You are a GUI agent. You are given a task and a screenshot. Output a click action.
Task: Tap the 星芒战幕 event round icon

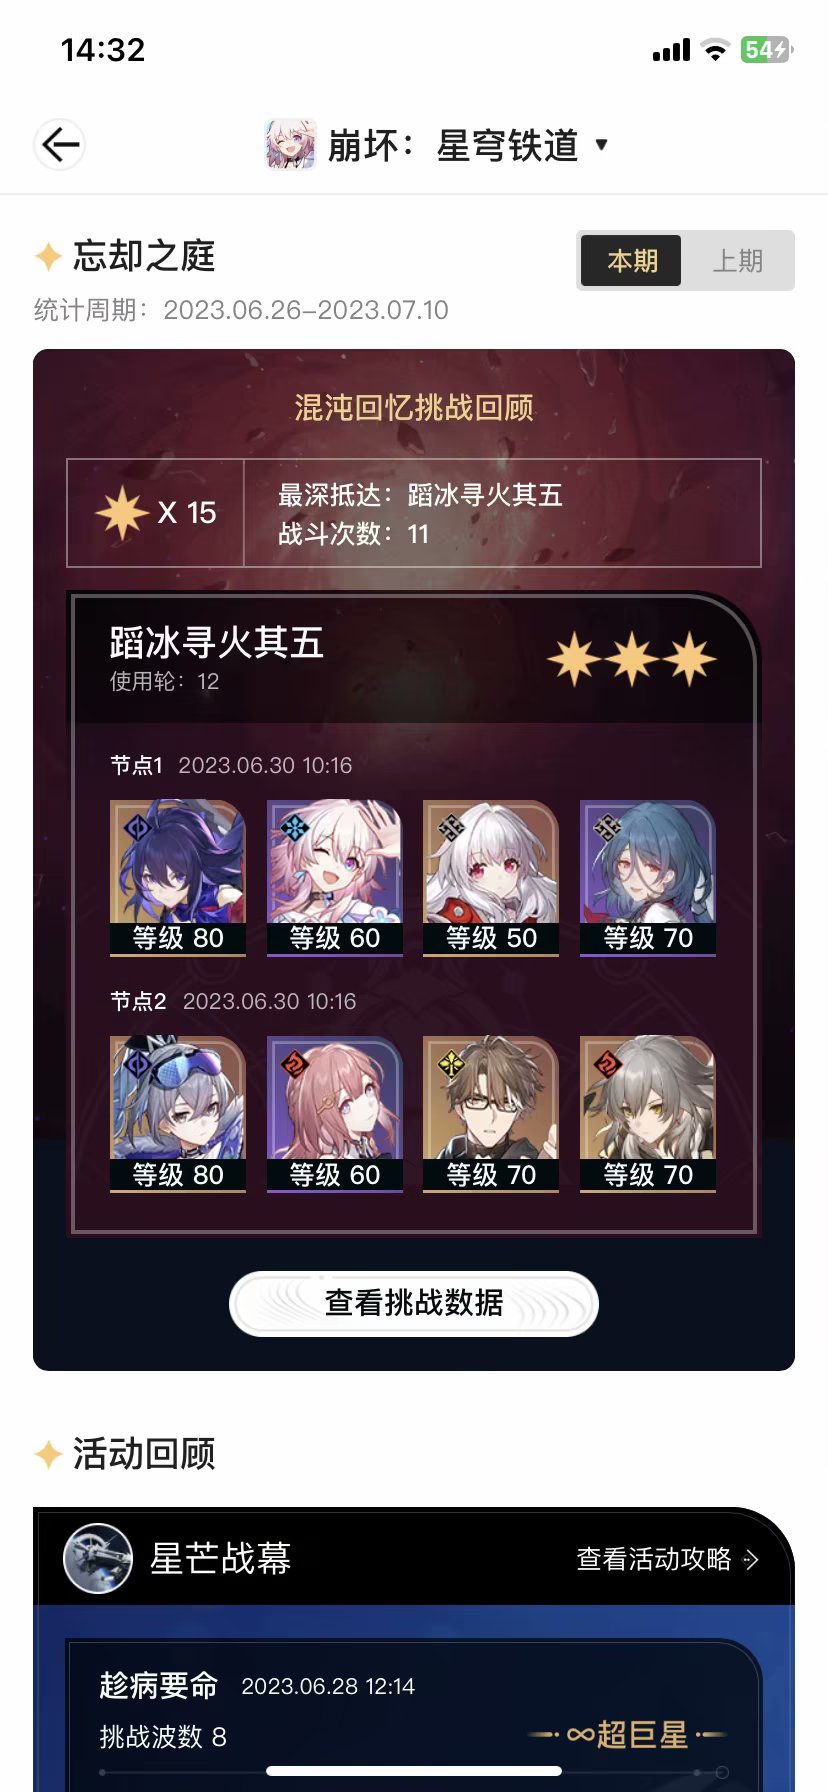point(98,1558)
